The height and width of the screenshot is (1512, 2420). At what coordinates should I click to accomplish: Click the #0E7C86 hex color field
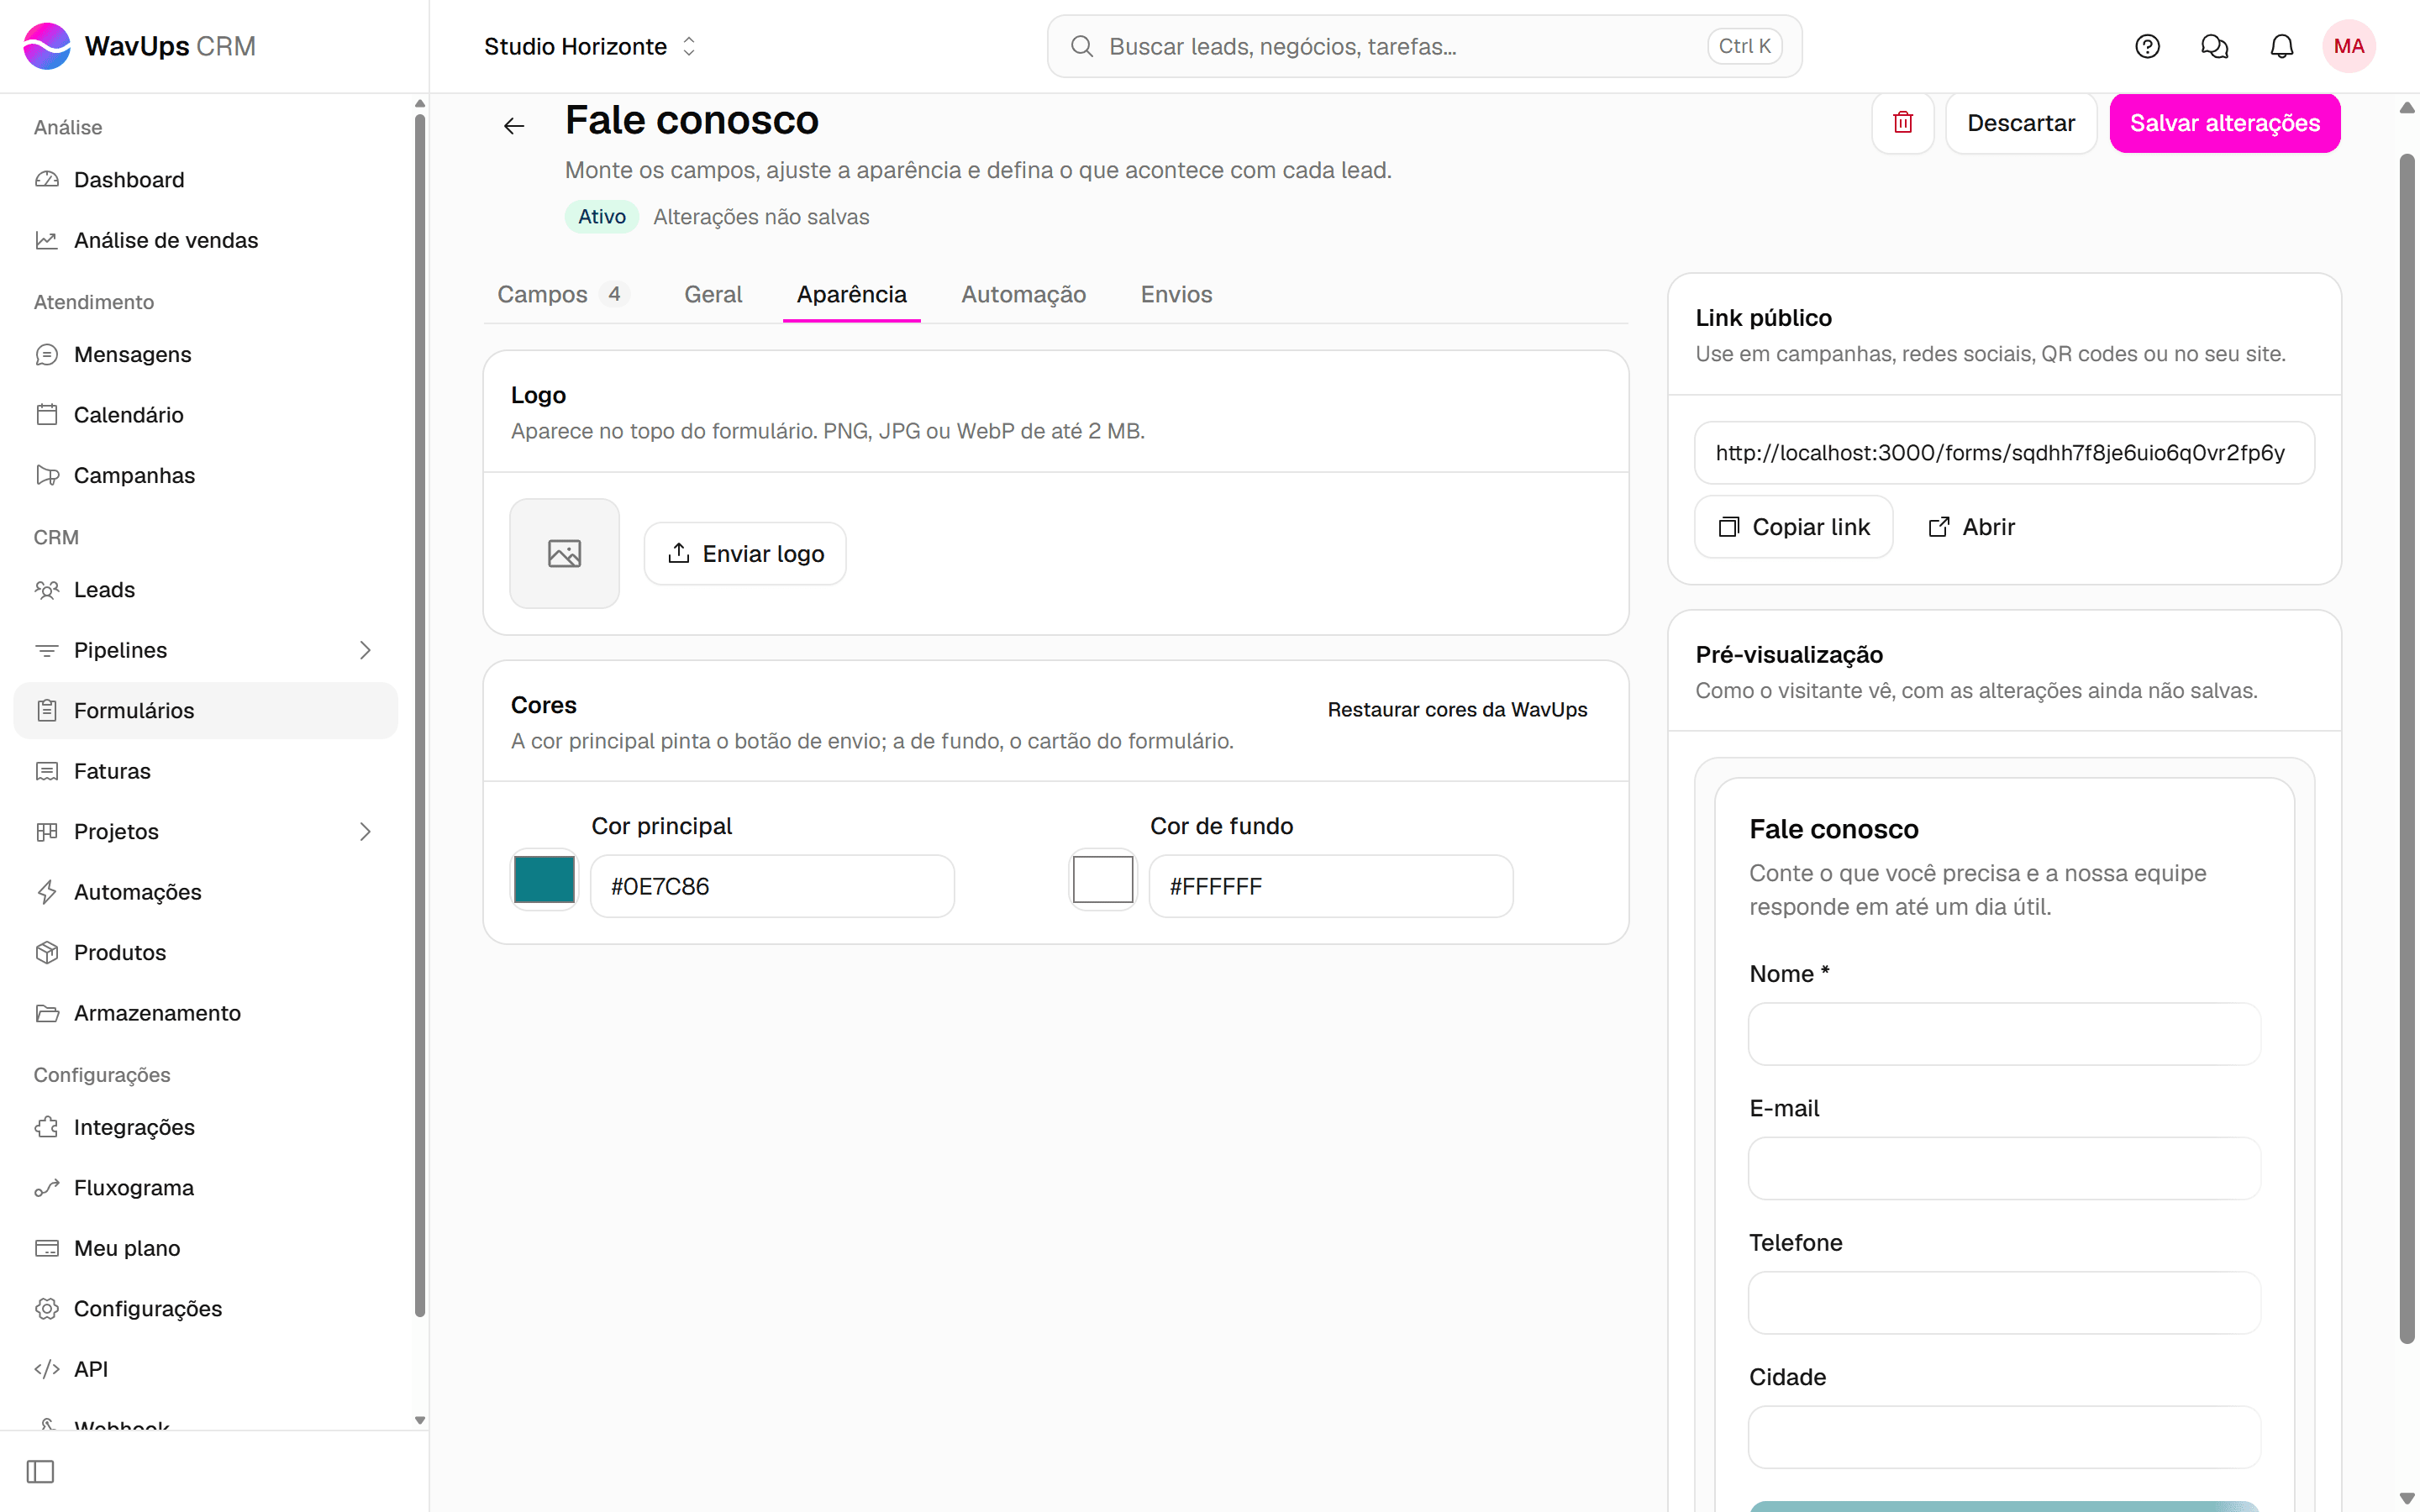(x=772, y=886)
